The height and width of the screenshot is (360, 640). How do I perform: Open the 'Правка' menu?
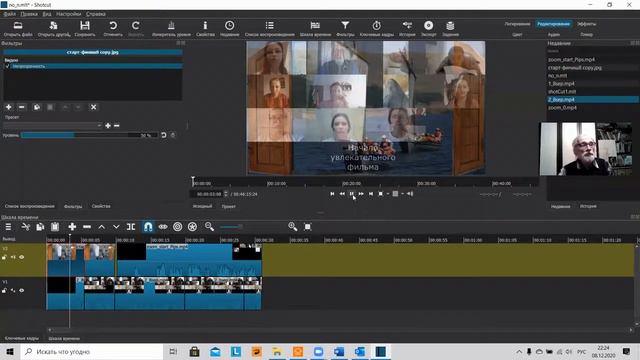click(x=29, y=14)
